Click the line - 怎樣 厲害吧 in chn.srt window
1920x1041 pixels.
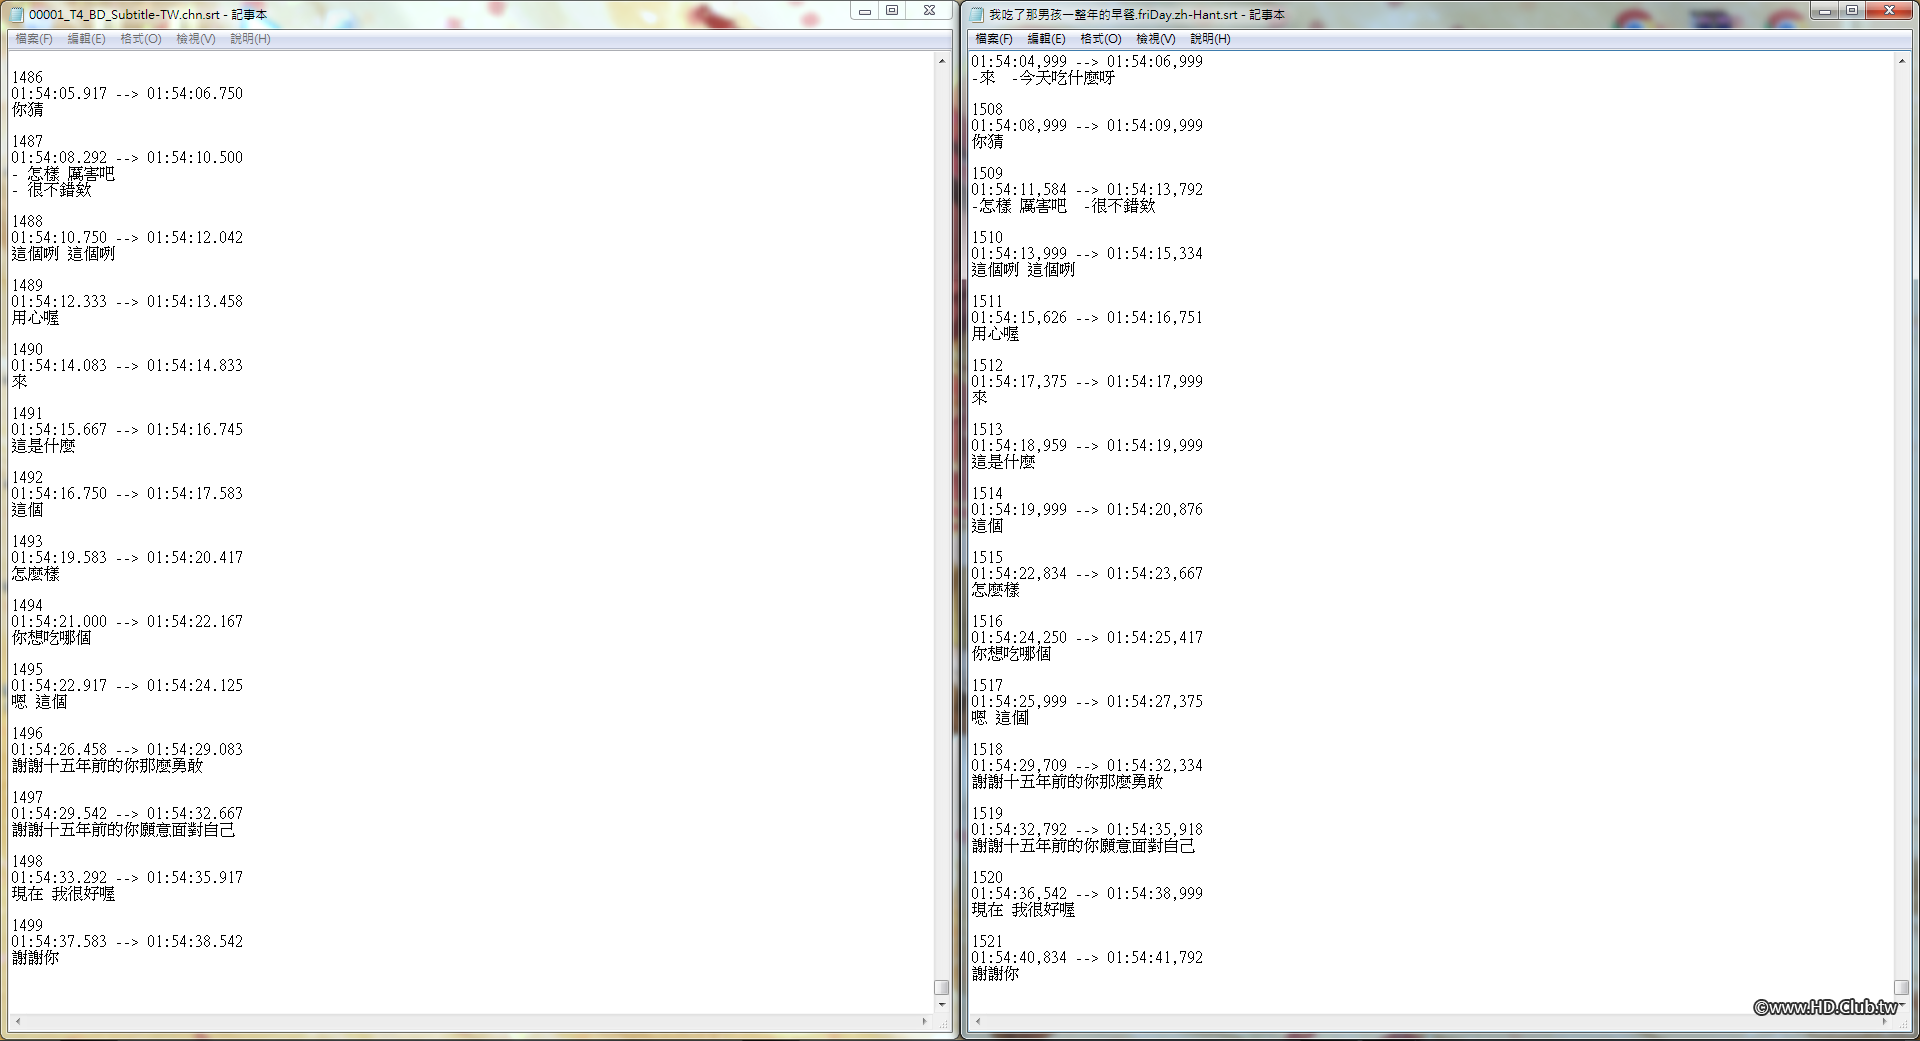[63, 173]
